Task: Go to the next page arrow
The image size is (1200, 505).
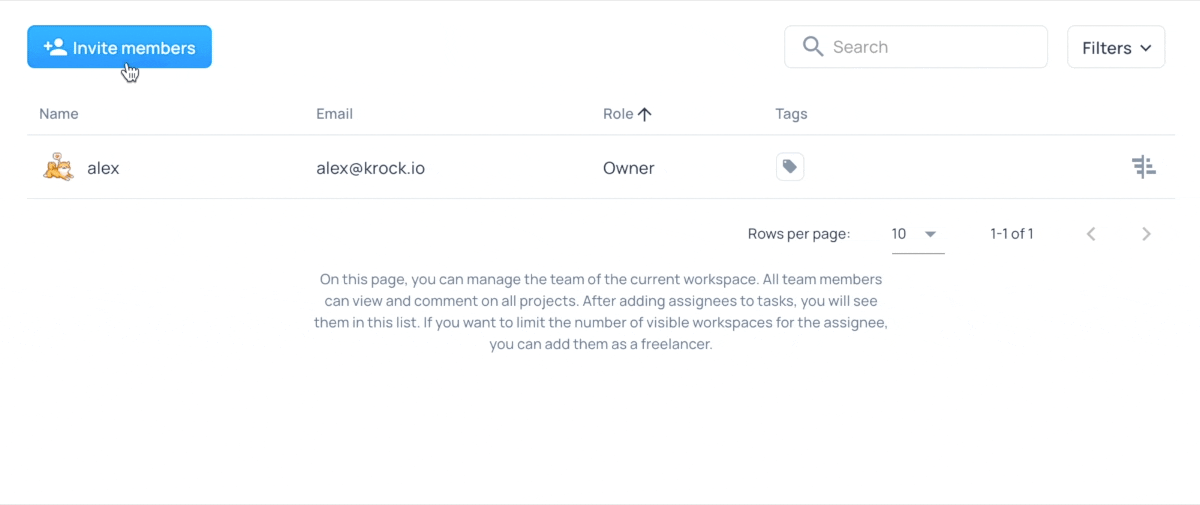Action: [1146, 234]
